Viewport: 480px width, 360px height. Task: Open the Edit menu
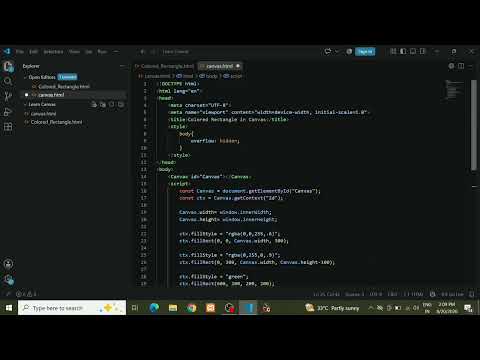tap(33, 52)
